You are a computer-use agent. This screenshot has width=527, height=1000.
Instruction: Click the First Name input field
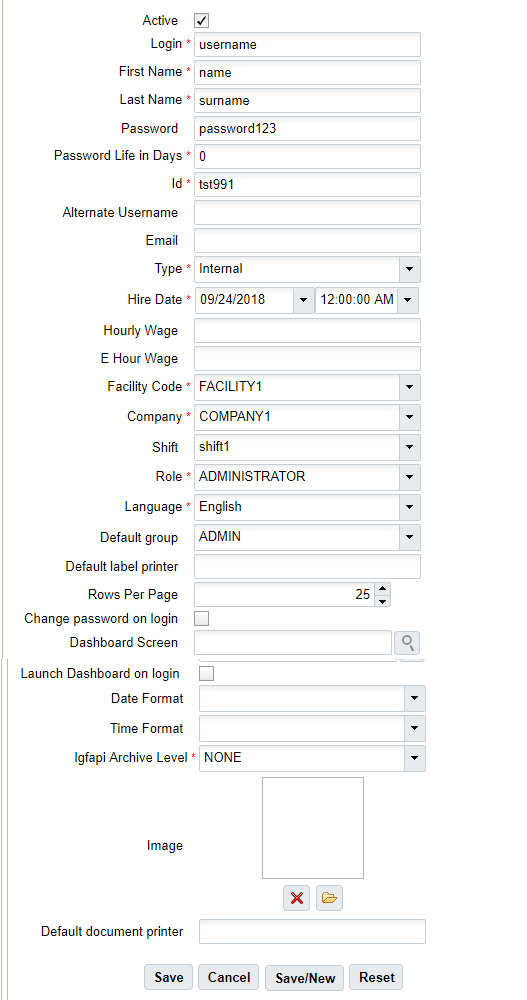(x=308, y=73)
